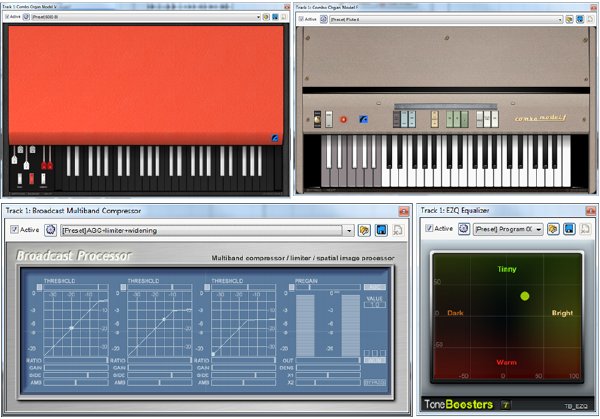Click first band RATIO slider in compressor
The image size is (600, 419).
[x=76, y=360]
